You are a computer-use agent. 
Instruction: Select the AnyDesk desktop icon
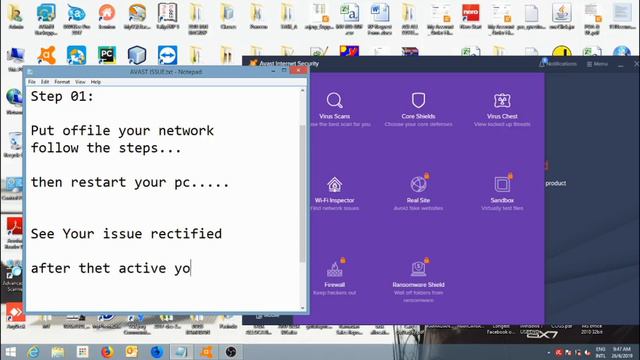(16, 316)
